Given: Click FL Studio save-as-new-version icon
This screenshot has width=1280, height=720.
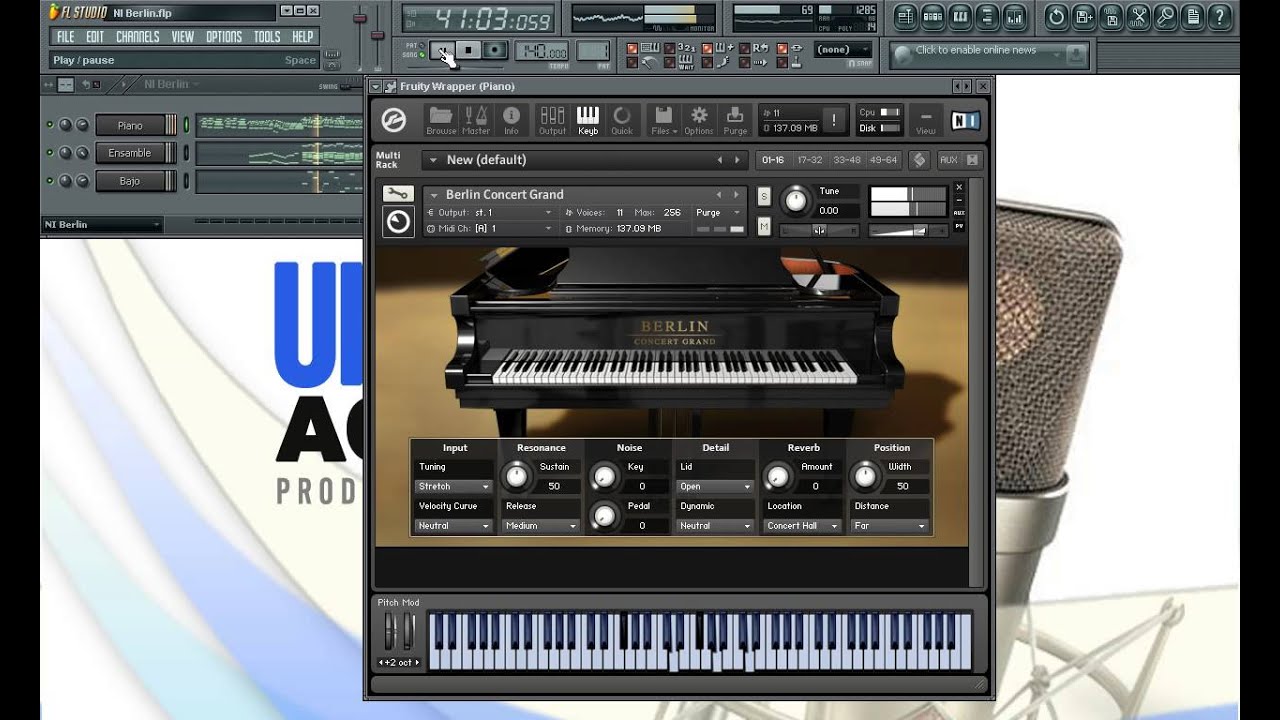Looking at the screenshot, I should 1085,16.
